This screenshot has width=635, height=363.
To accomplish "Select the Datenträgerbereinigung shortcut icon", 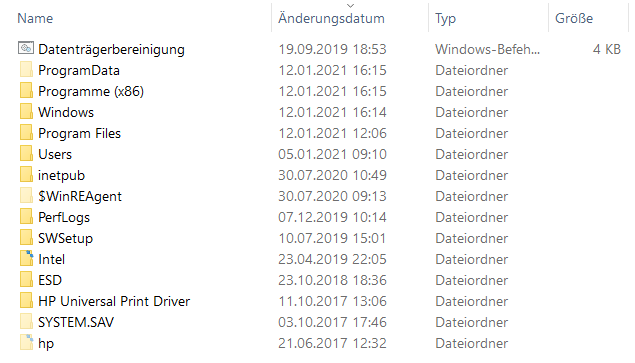I will click(x=26, y=48).
